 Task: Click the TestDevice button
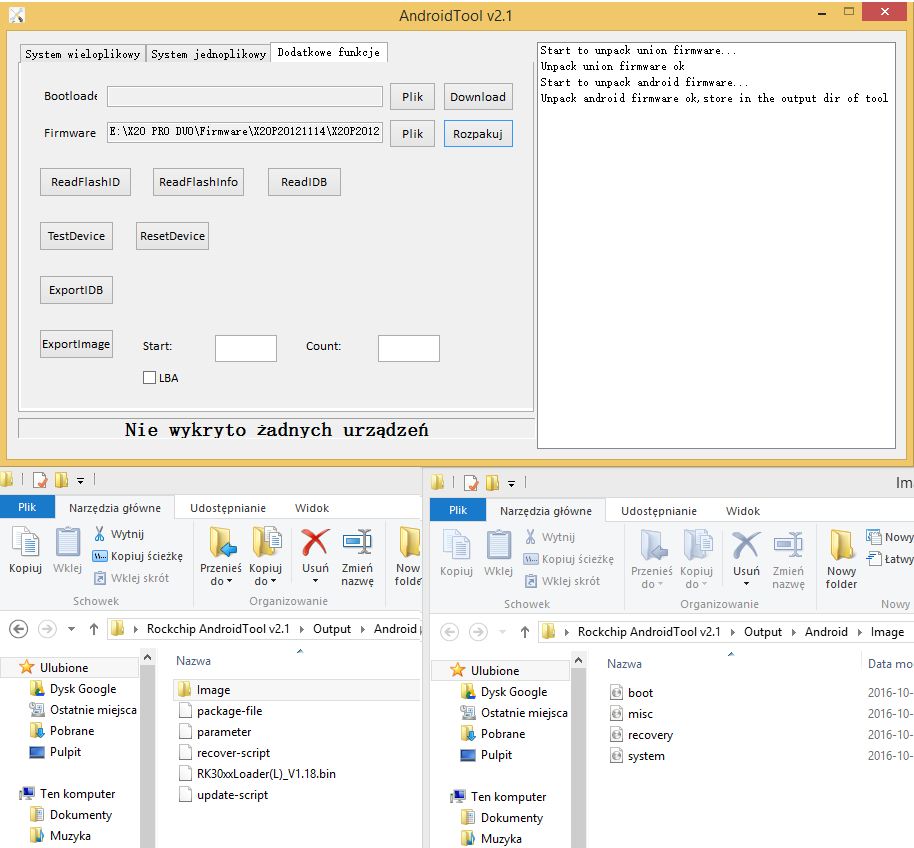(x=76, y=236)
